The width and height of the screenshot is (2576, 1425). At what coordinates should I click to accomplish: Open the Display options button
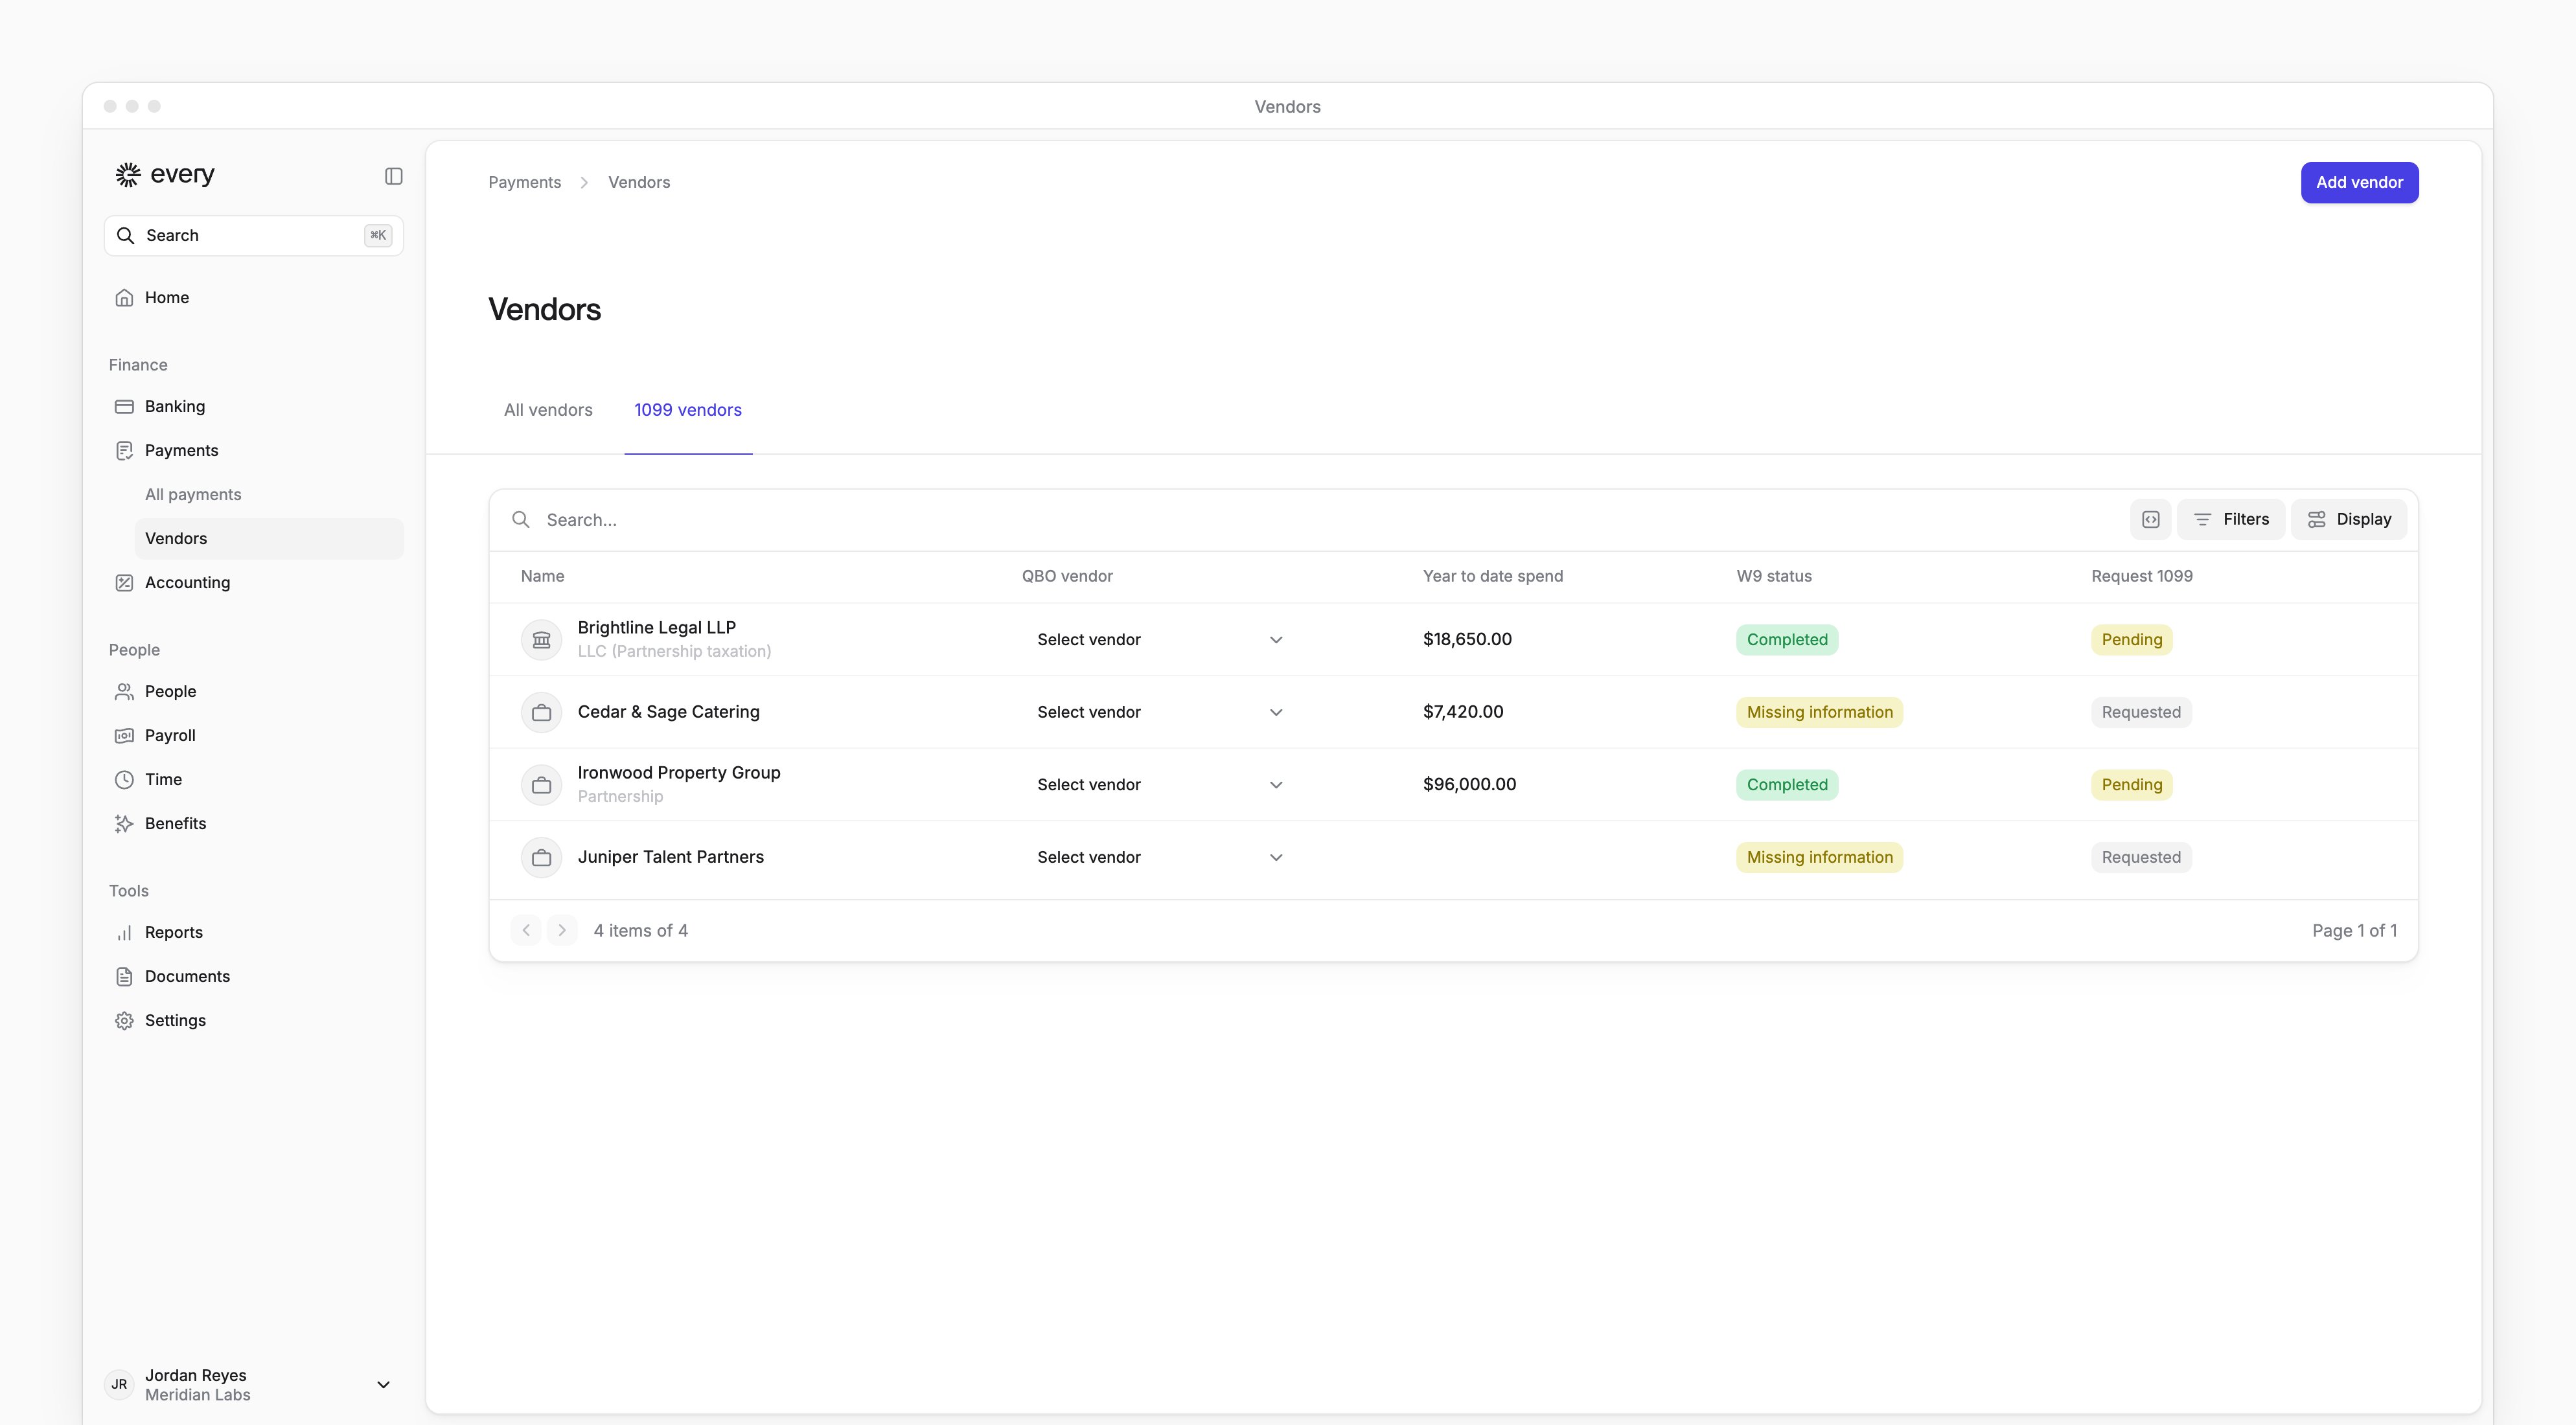pyautogui.click(x=2349, y=519)
